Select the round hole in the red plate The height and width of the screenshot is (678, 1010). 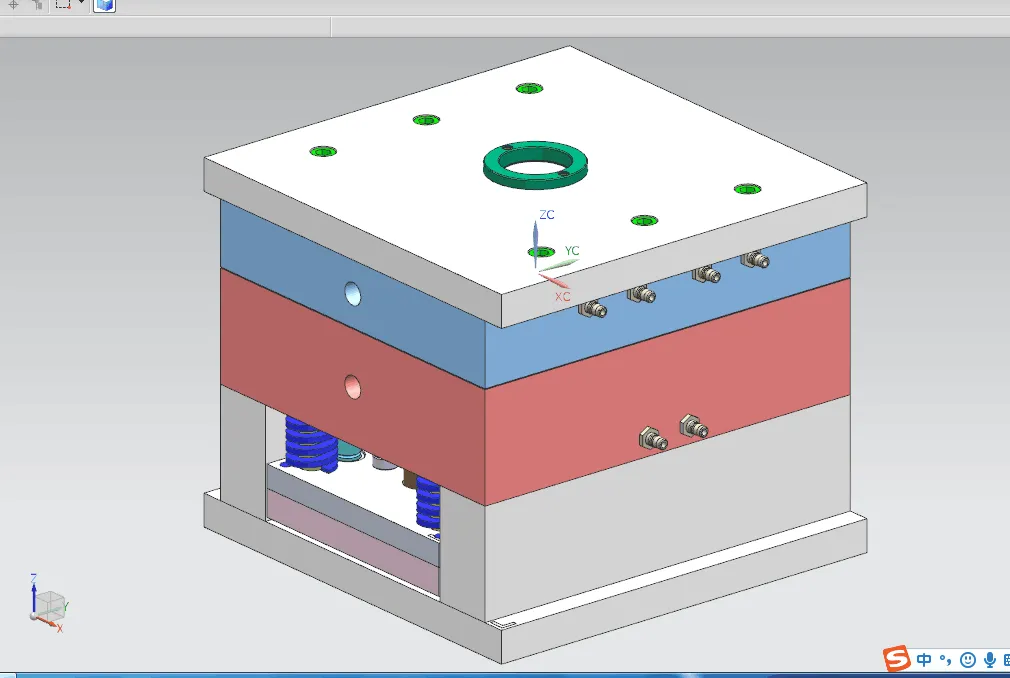point(352,386)
